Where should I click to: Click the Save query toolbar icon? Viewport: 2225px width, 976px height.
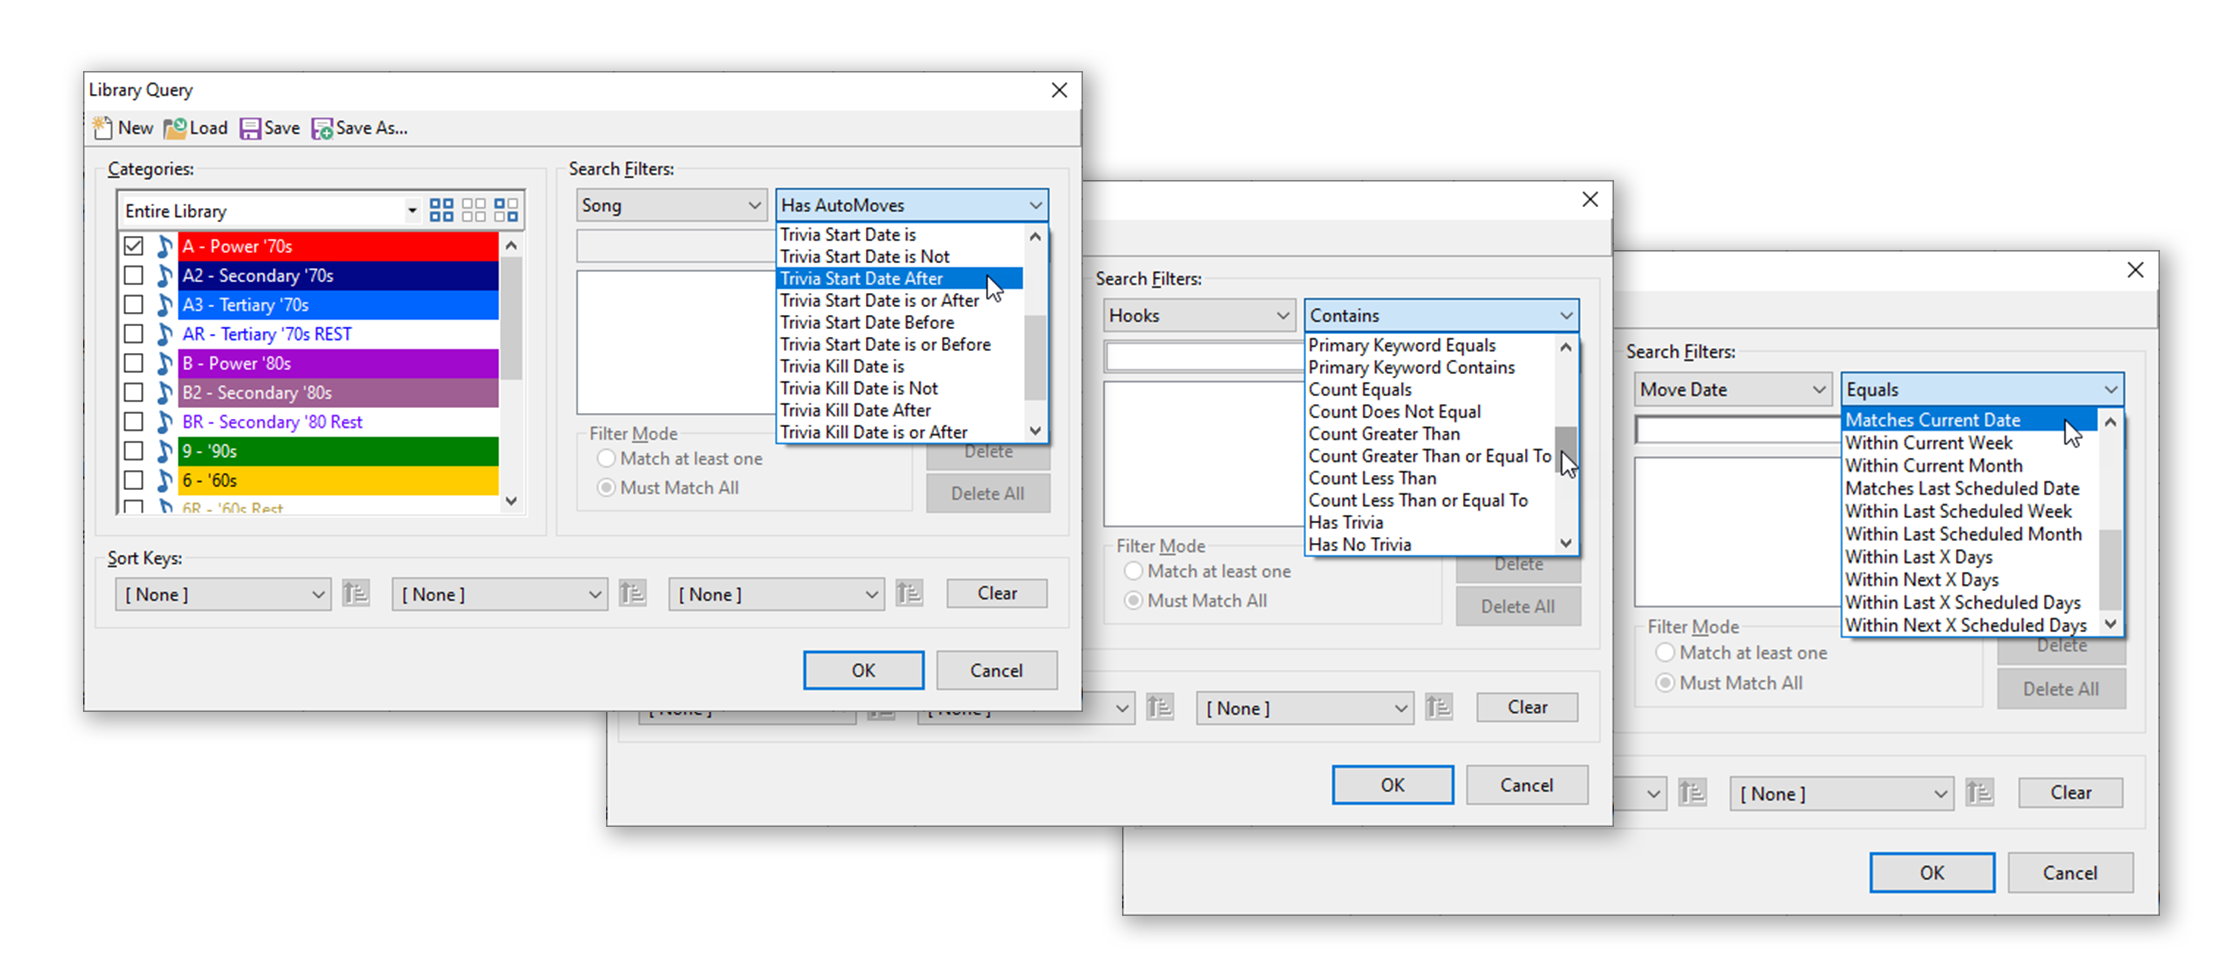tap(250, 128)
